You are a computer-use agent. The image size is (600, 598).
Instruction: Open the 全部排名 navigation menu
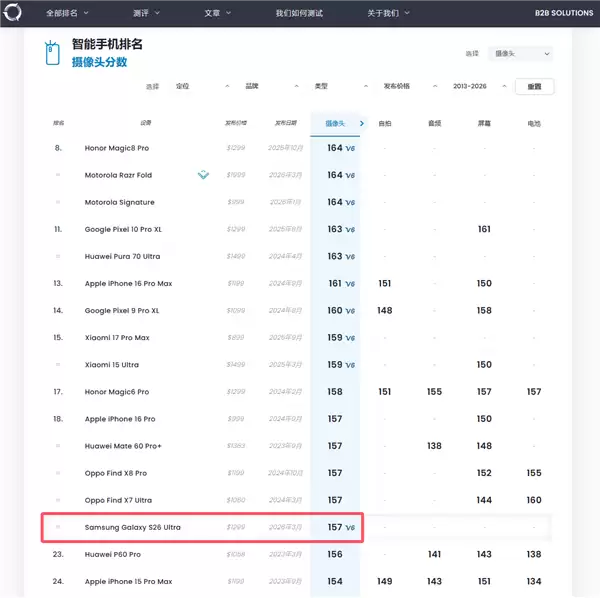67,13
